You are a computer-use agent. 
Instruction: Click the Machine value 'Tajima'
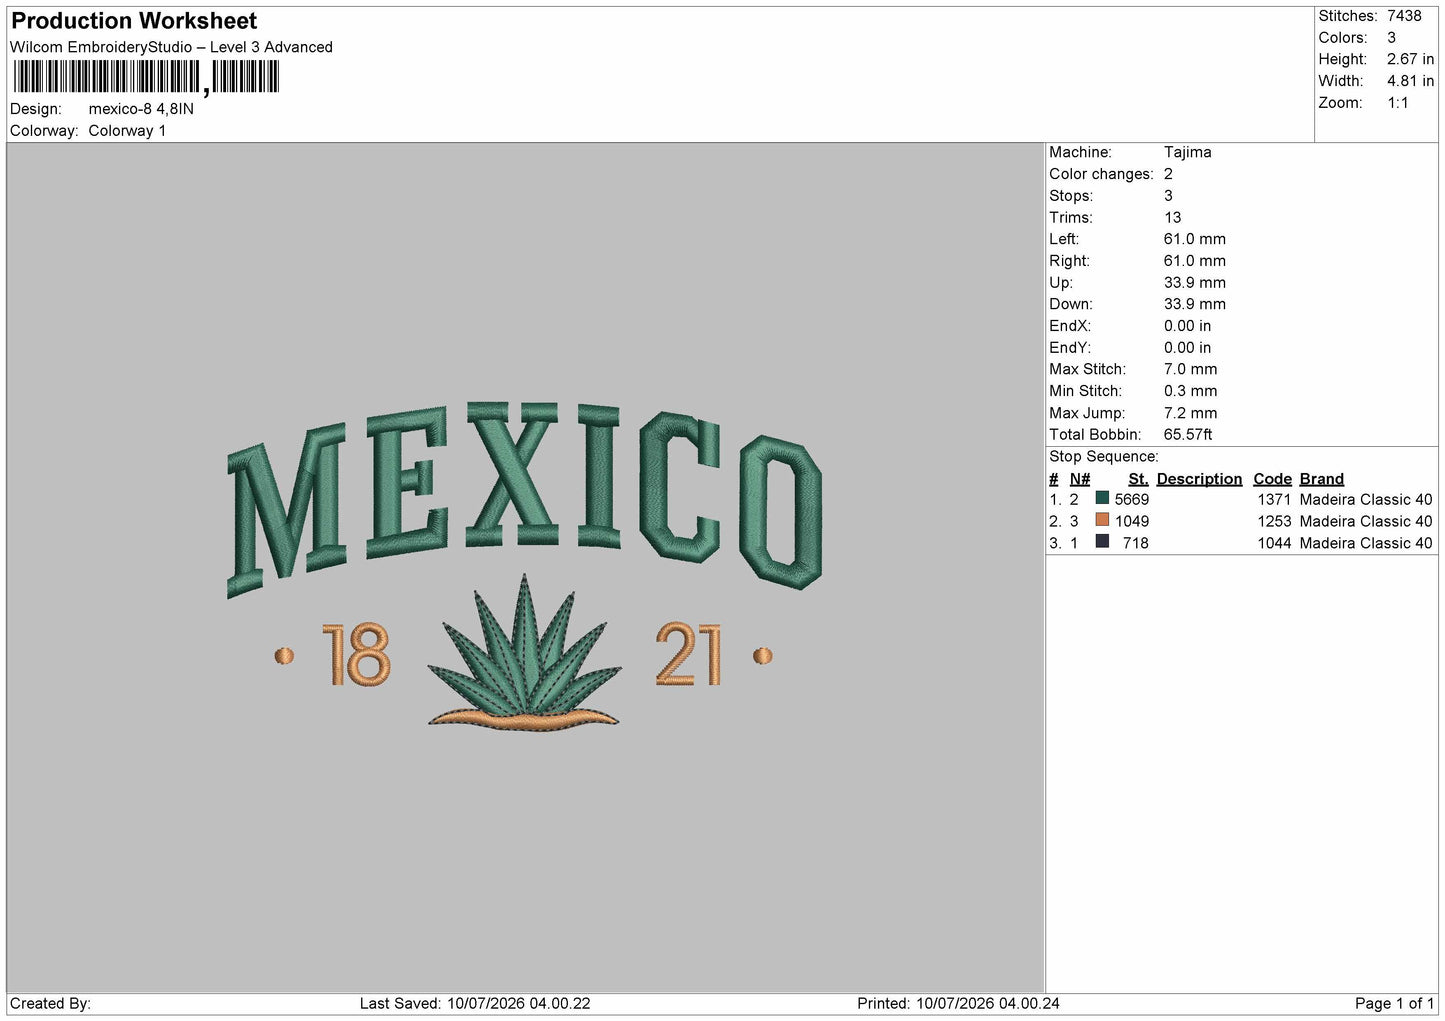(x=1187, y=152)
